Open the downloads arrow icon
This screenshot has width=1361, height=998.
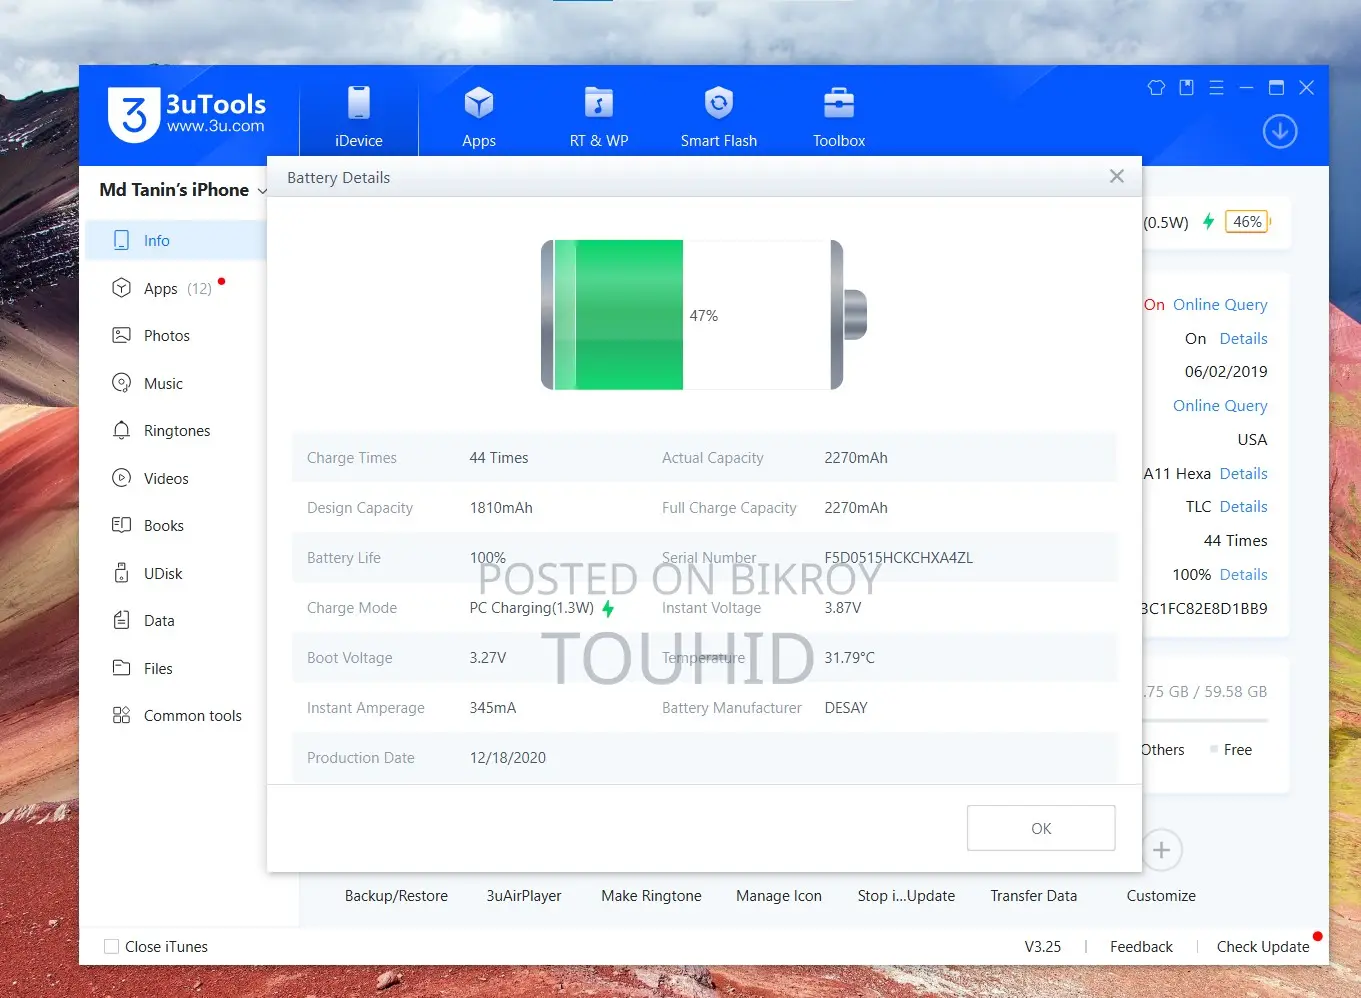[1280, 131]
